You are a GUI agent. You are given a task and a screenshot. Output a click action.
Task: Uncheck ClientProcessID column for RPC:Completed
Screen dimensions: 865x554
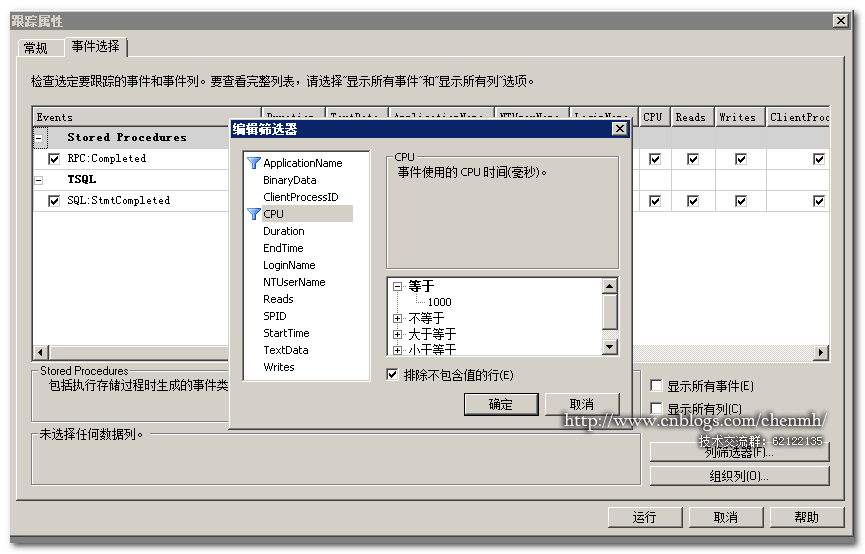[819, 159]
